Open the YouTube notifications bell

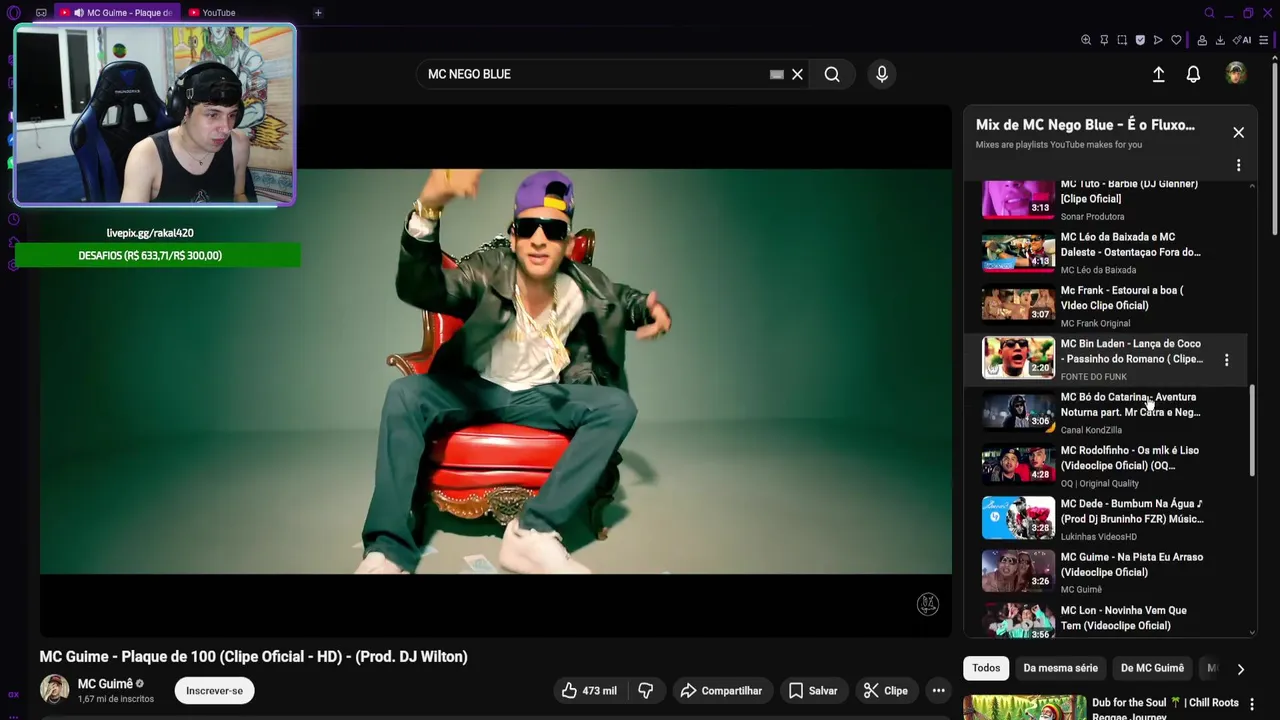[x=1193, y=74]
